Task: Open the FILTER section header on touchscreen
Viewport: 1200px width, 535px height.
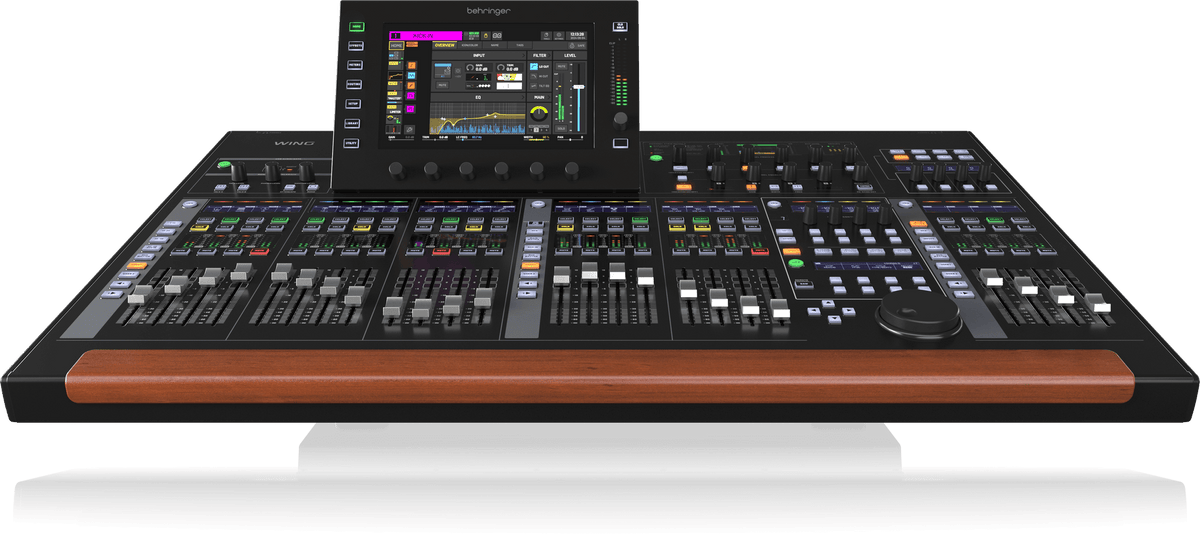Action: (540, 56)
